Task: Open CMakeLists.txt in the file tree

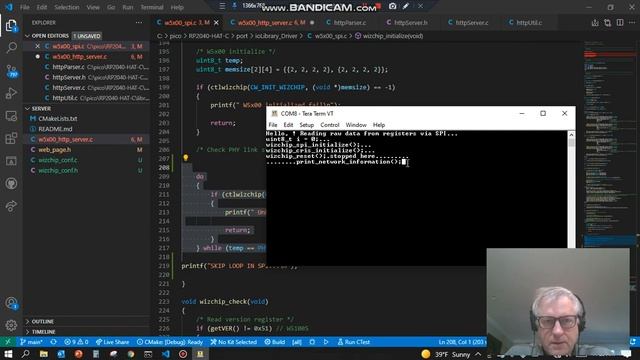Action: 58,118
